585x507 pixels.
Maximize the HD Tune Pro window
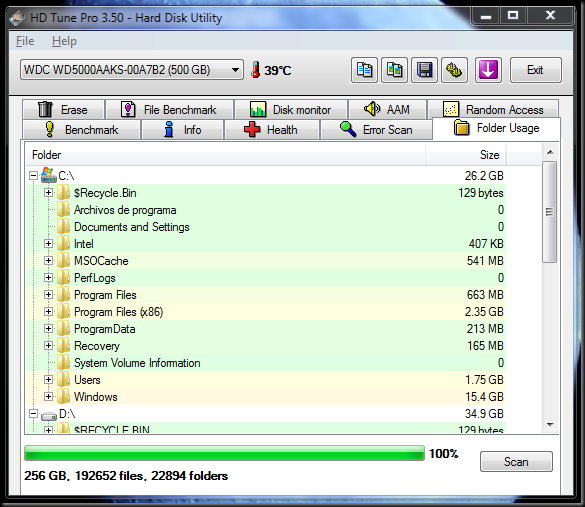tap(513, 16)
